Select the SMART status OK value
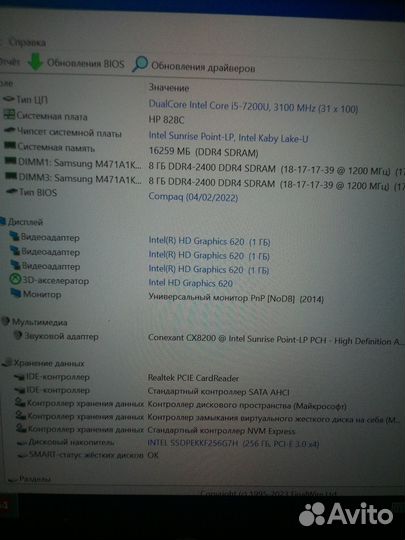 (x=153, y=455)
